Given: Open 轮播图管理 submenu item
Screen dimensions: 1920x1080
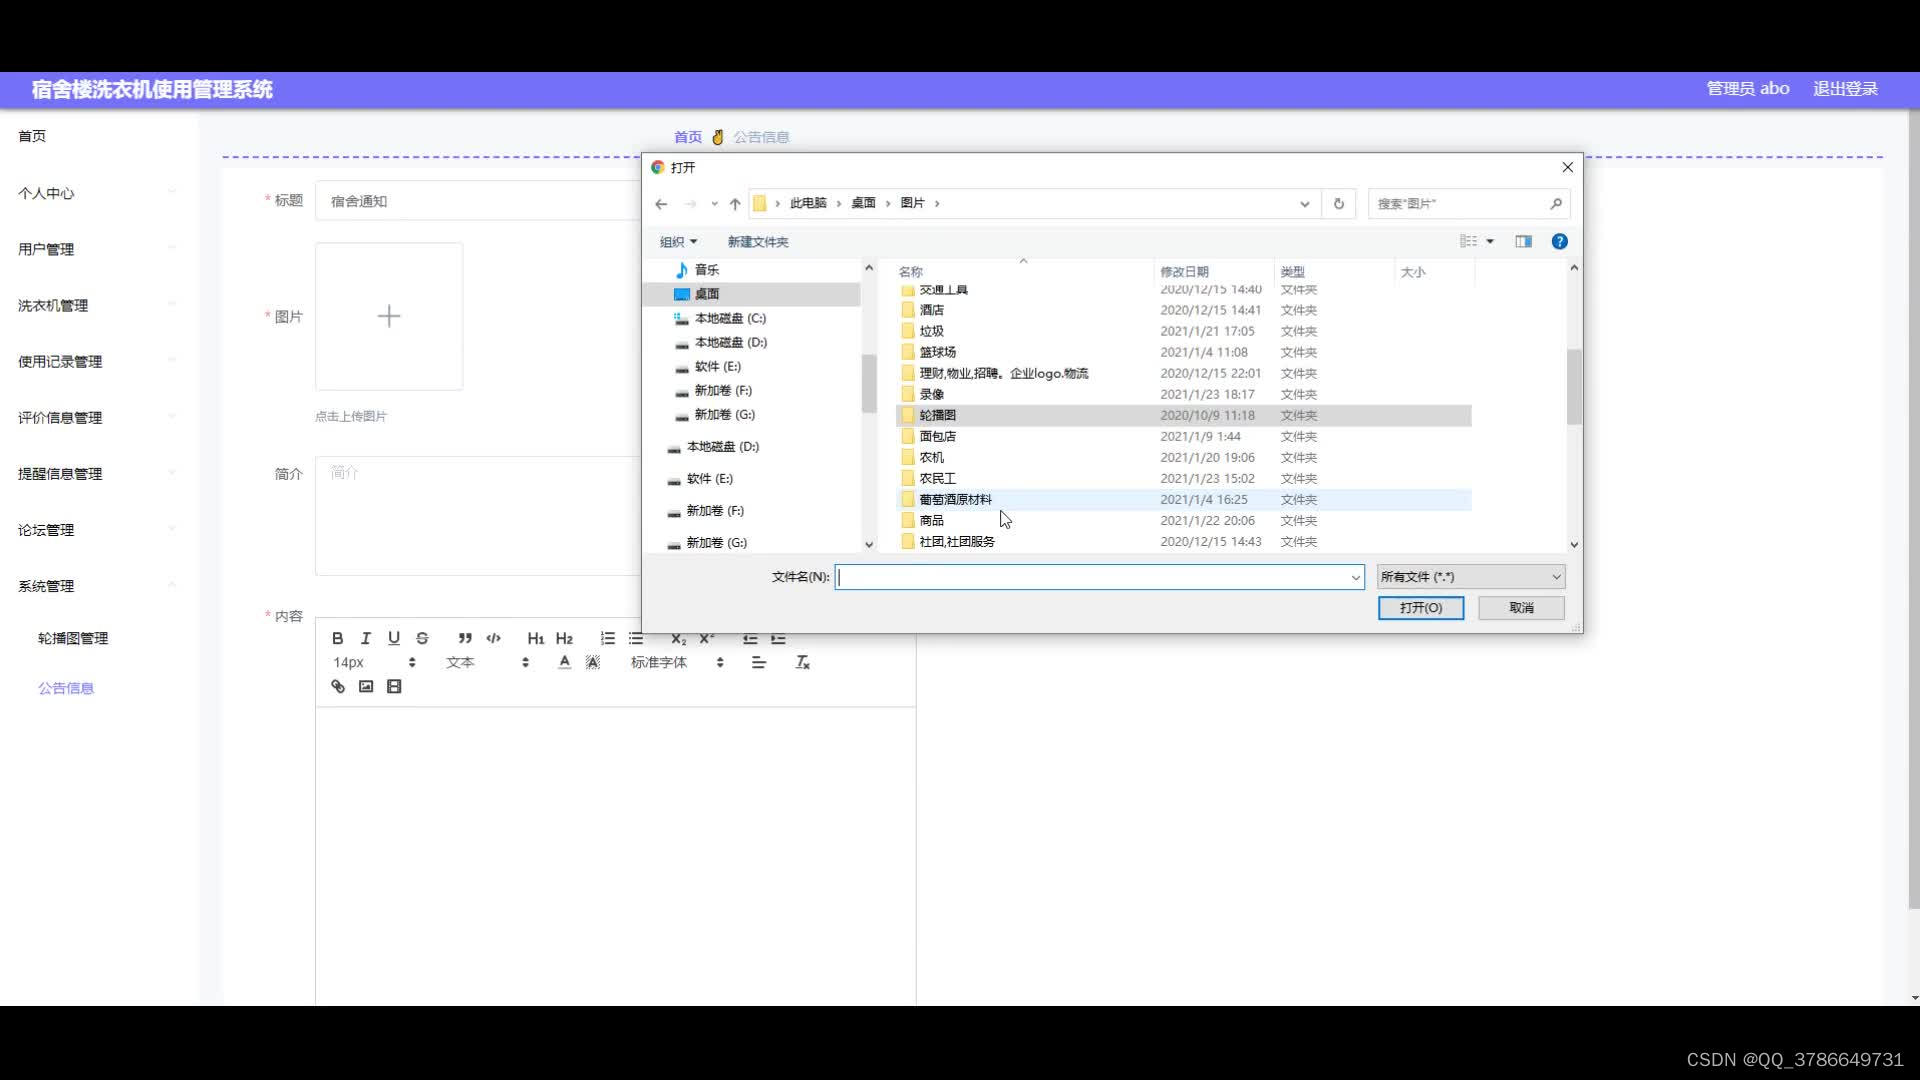Looking at the screenshot, I should point(73,638).
